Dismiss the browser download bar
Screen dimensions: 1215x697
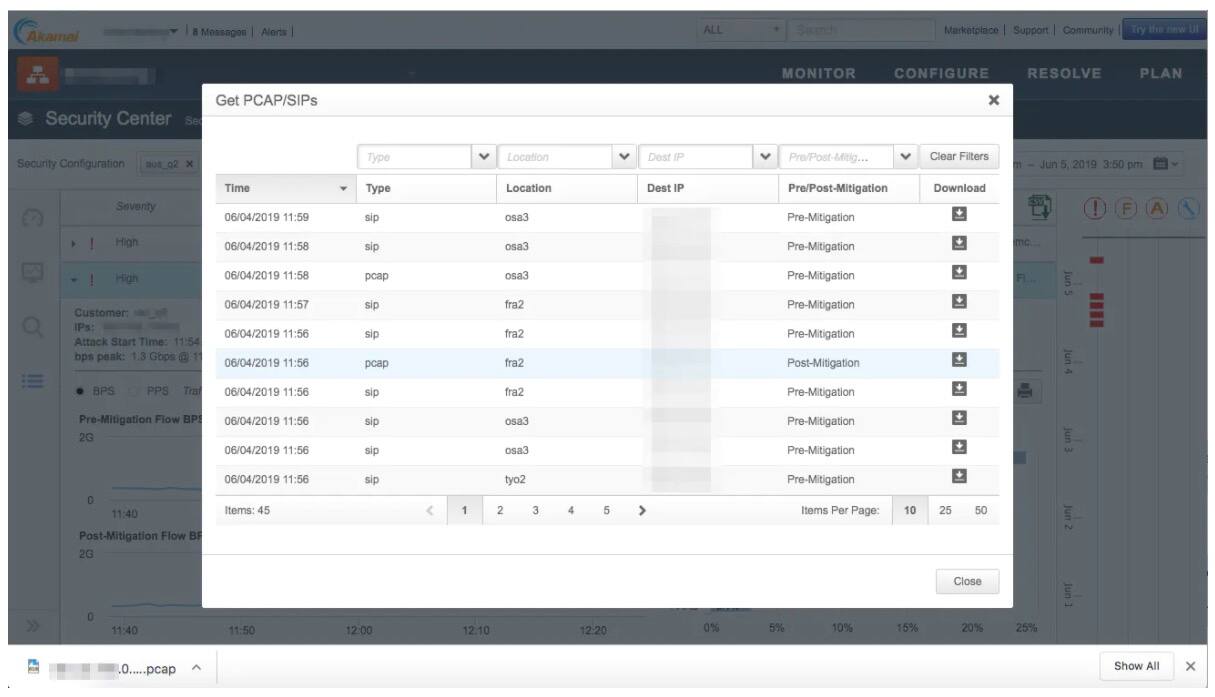tap(1190, 666)
